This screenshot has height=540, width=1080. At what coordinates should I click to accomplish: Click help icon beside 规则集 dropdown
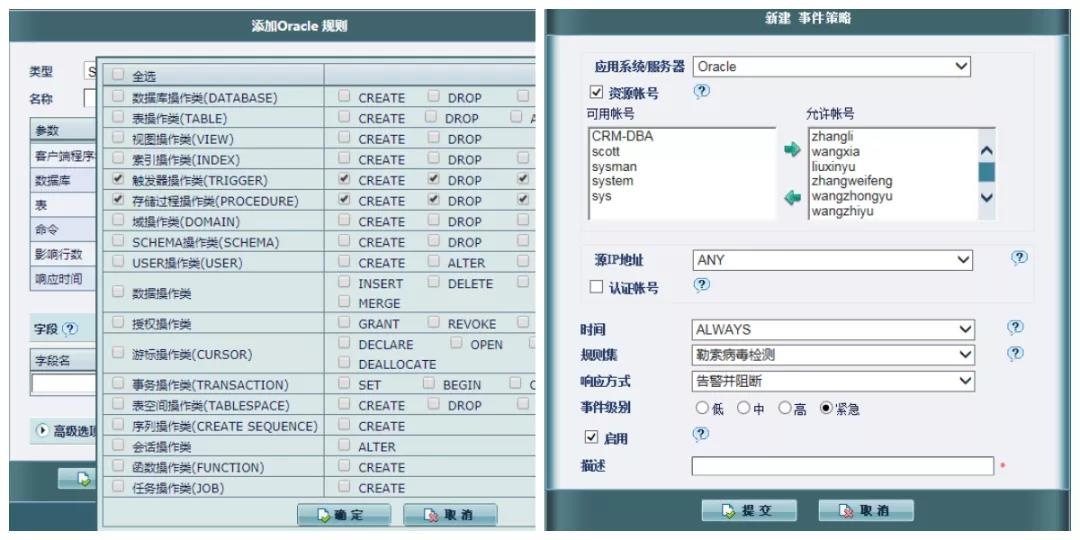pos(1015,354)
